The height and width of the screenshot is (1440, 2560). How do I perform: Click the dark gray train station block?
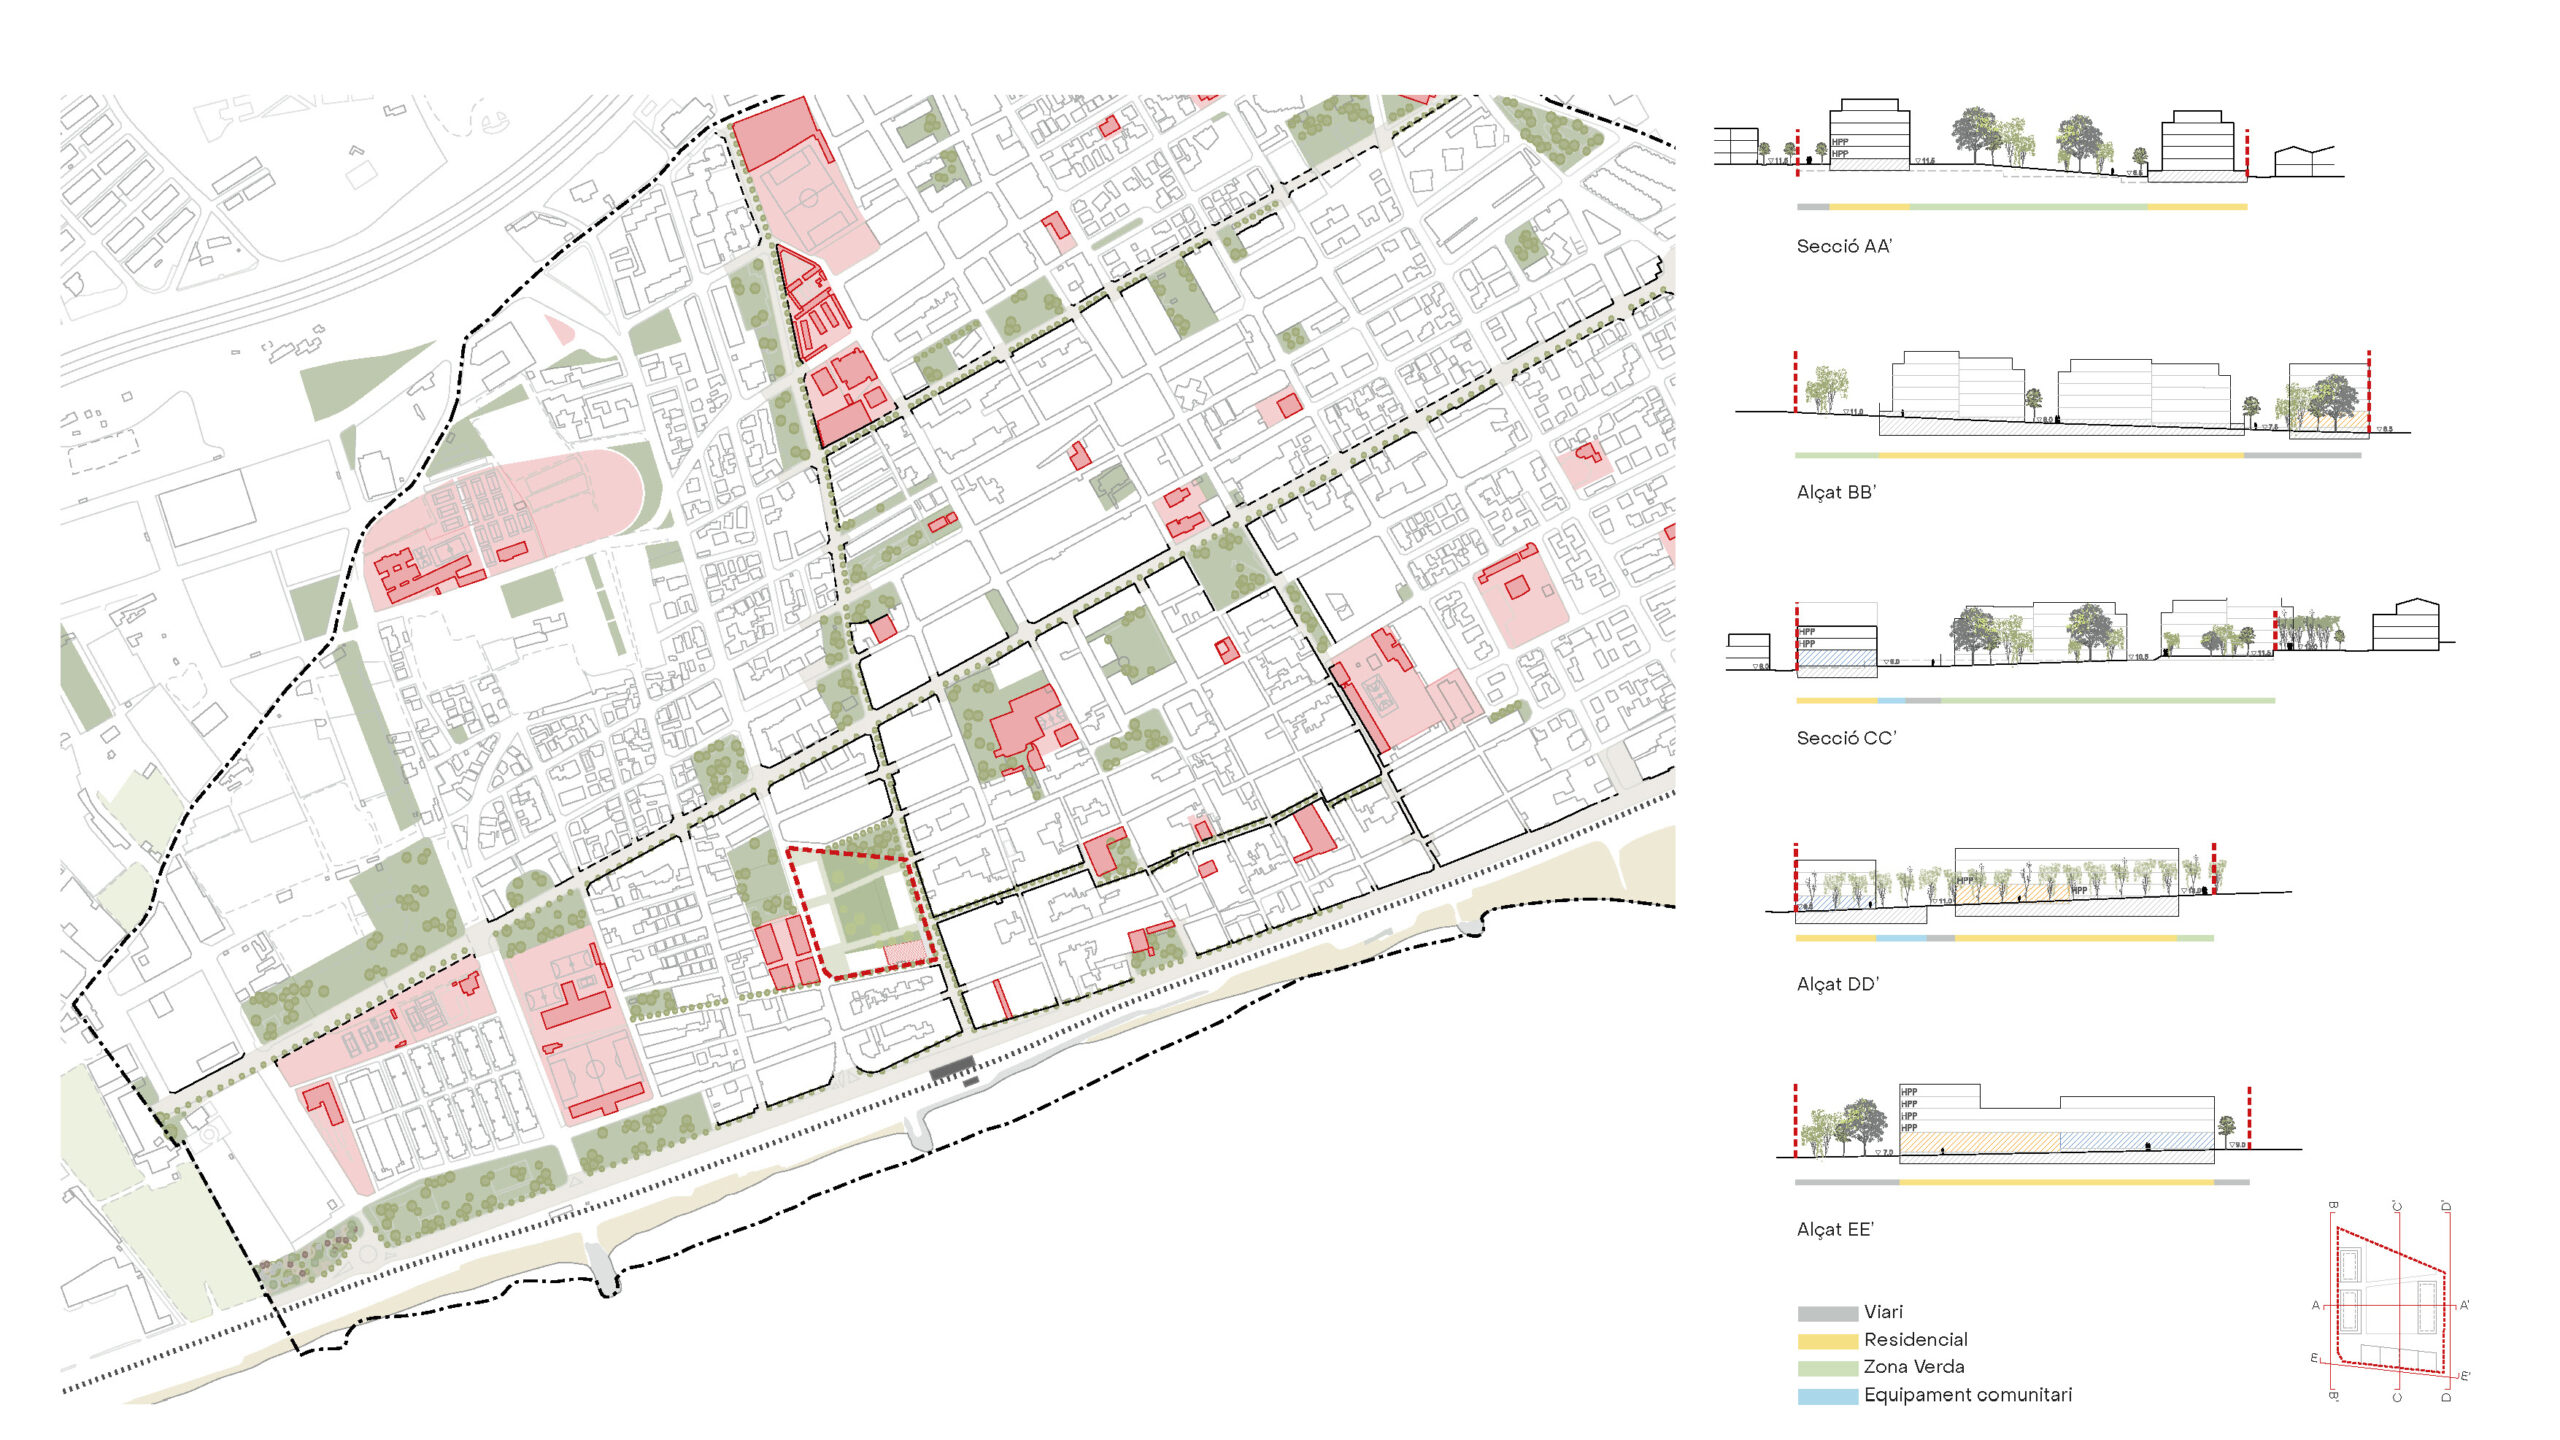952,1068
